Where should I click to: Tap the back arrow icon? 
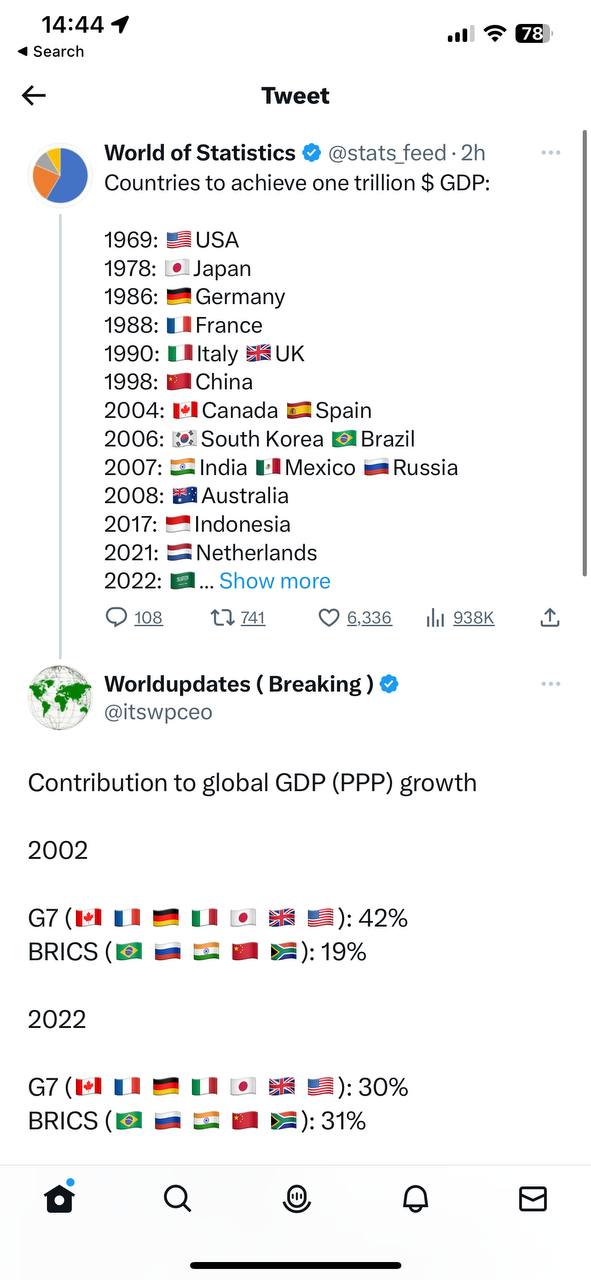click(34, 95)
